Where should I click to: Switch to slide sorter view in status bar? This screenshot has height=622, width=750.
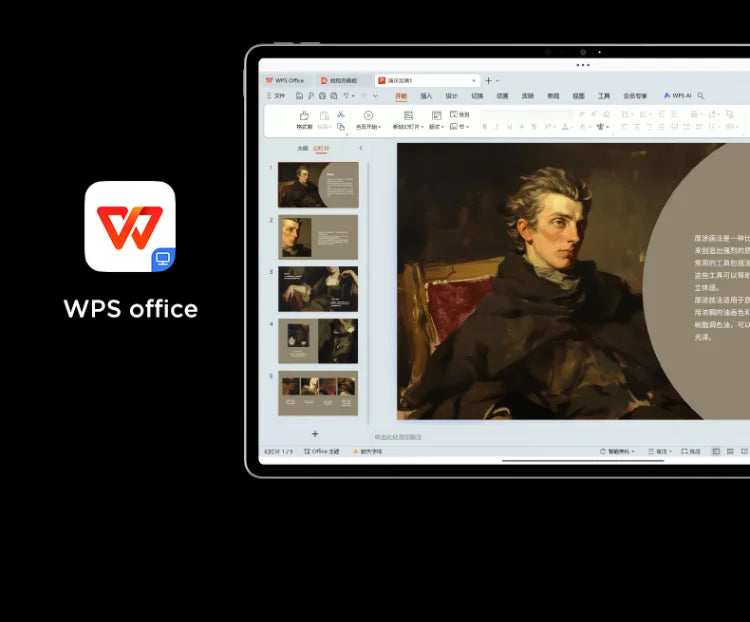729,452
